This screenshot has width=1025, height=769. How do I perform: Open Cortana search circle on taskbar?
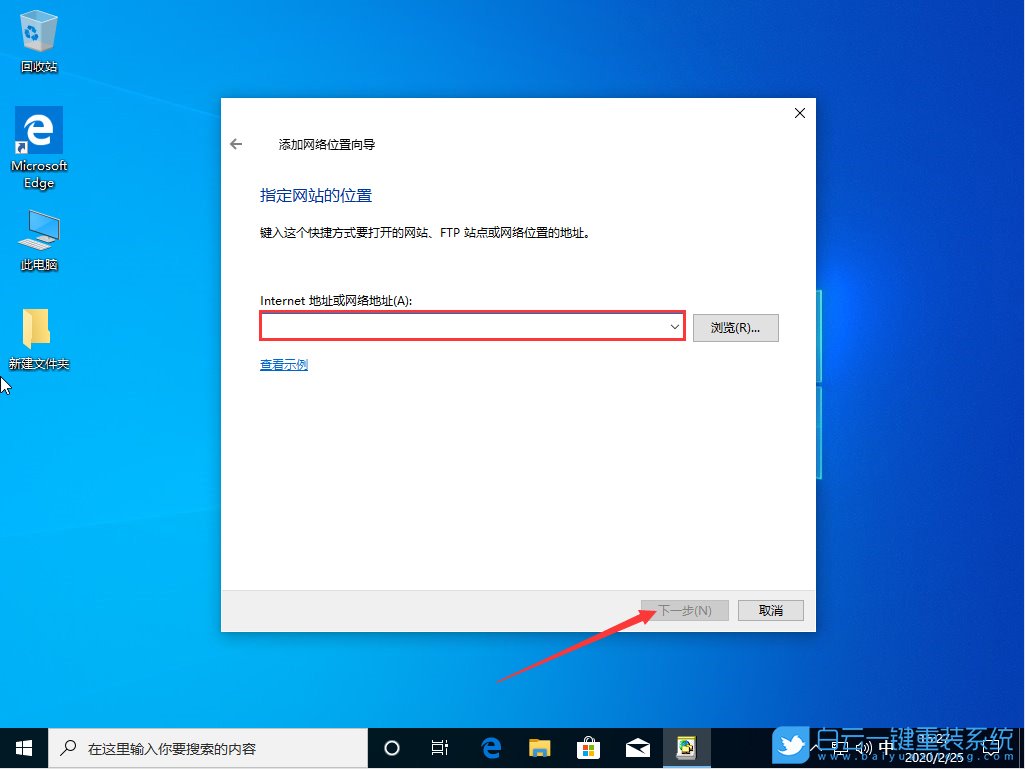391,747
